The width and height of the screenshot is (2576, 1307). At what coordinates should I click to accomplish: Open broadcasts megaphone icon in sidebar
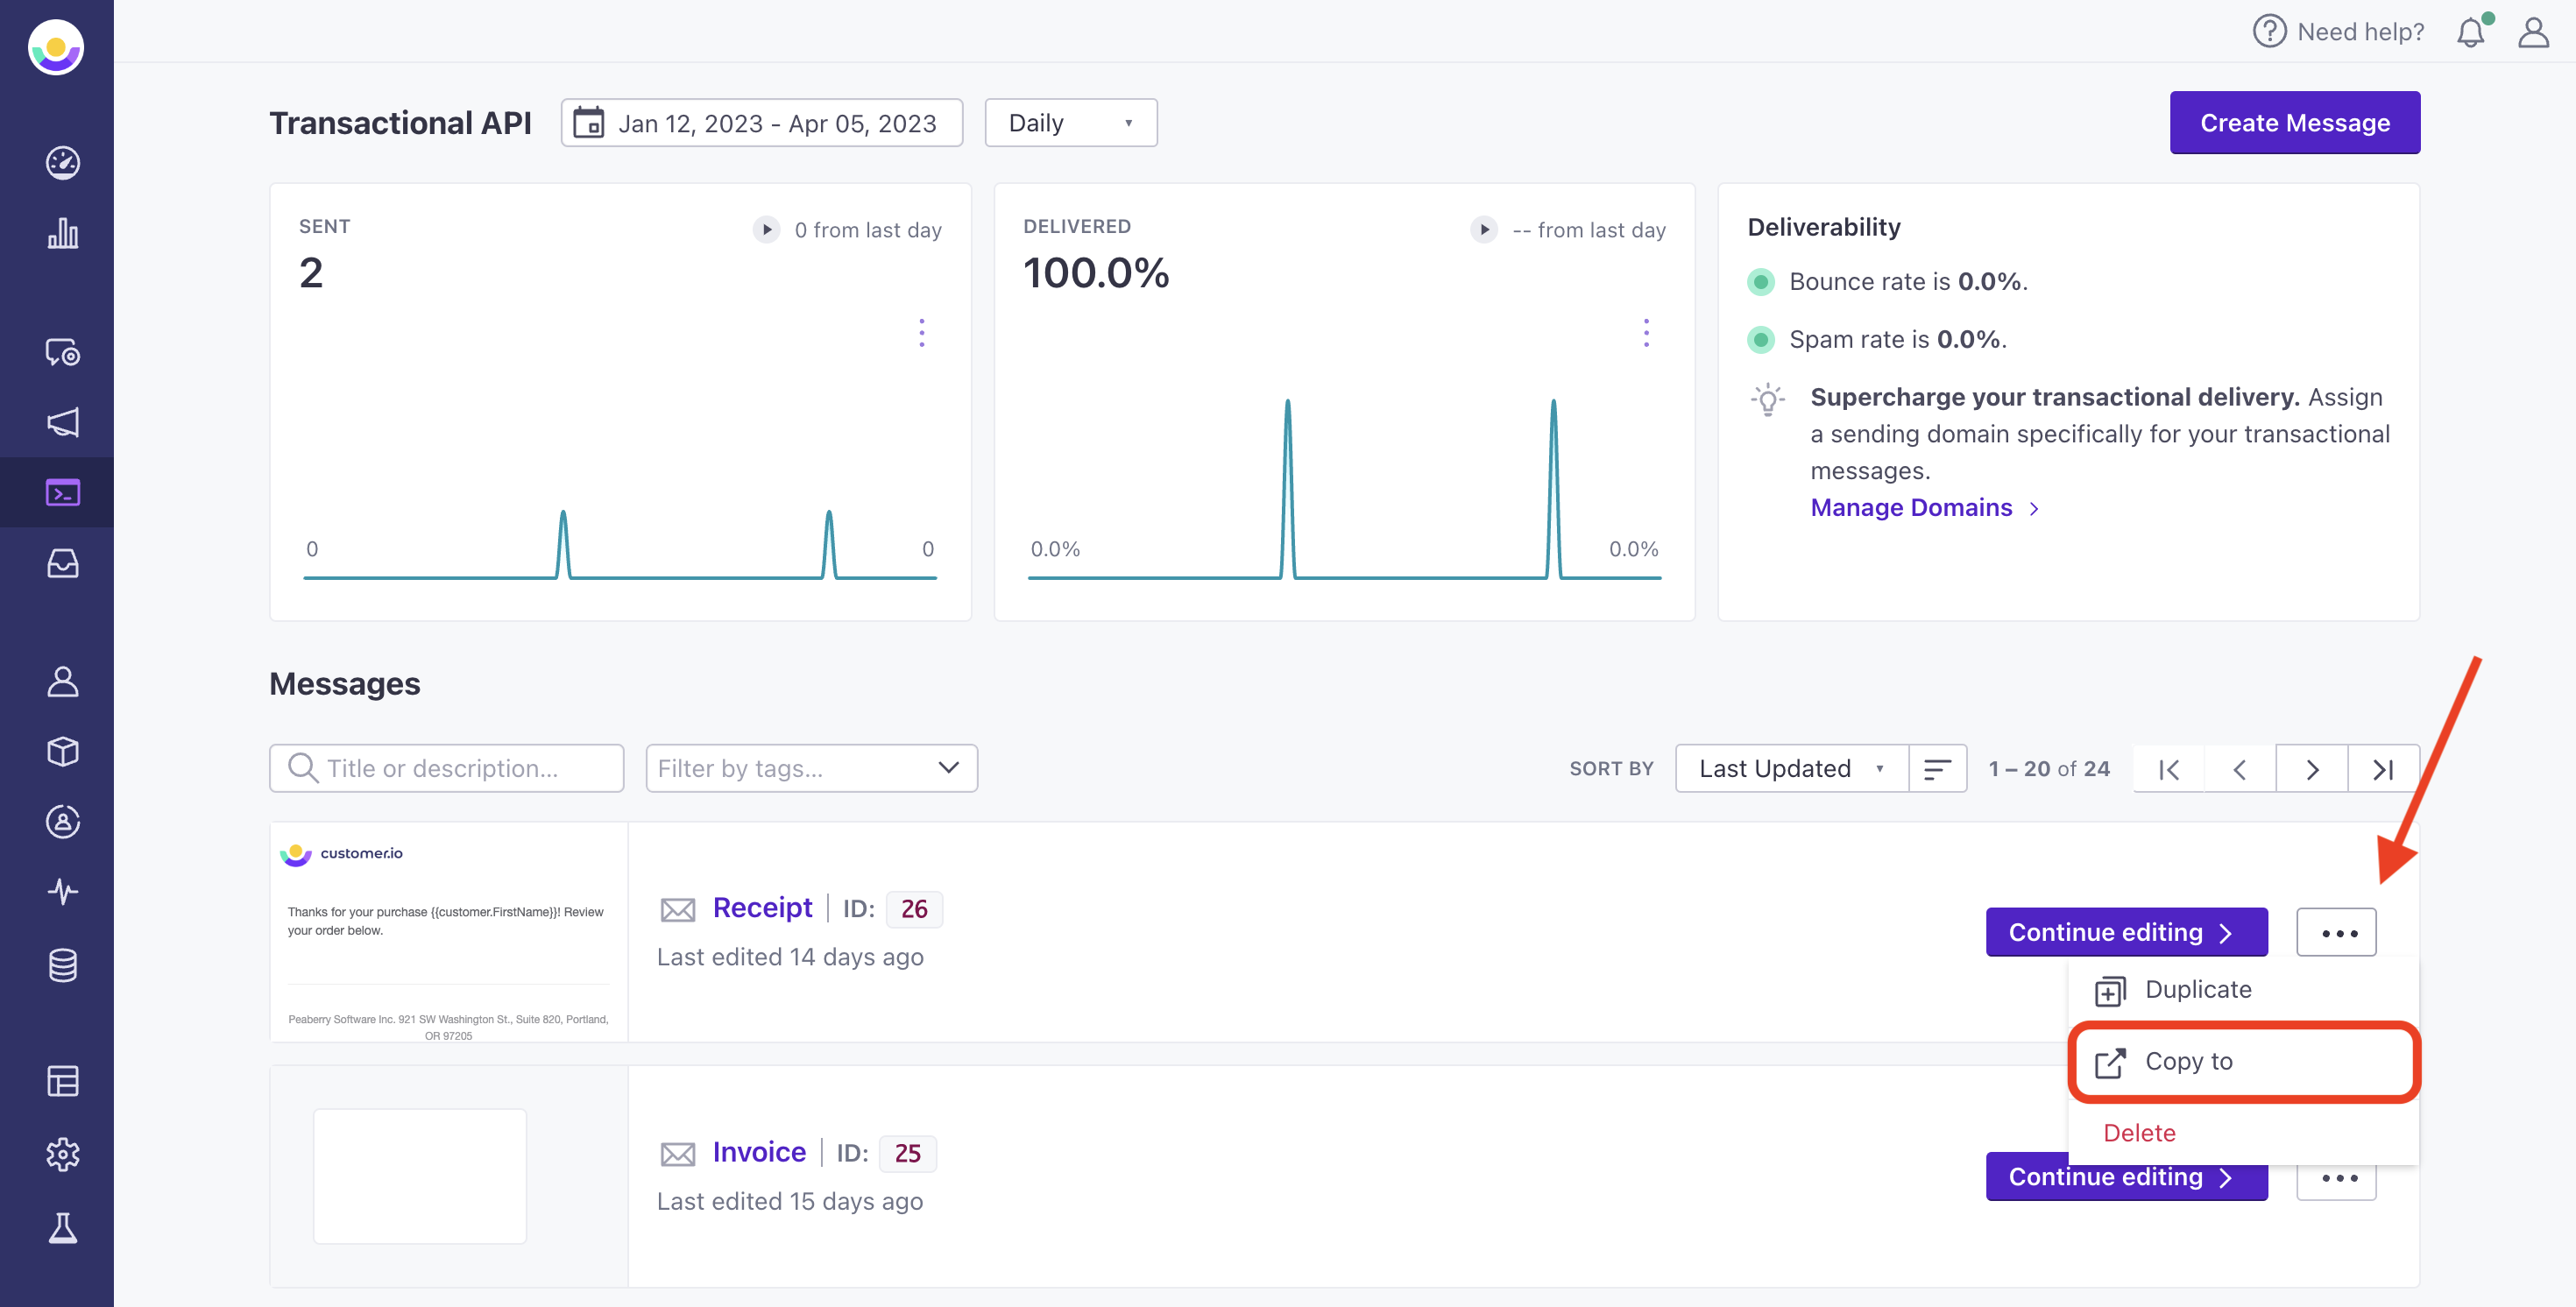click(62, 422)
